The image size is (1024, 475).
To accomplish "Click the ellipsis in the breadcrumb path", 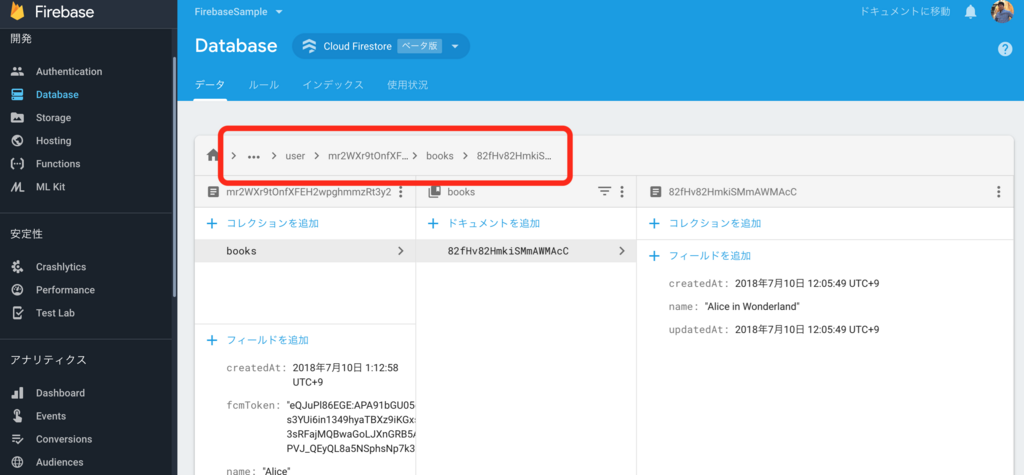I will [x=253, y=156].
